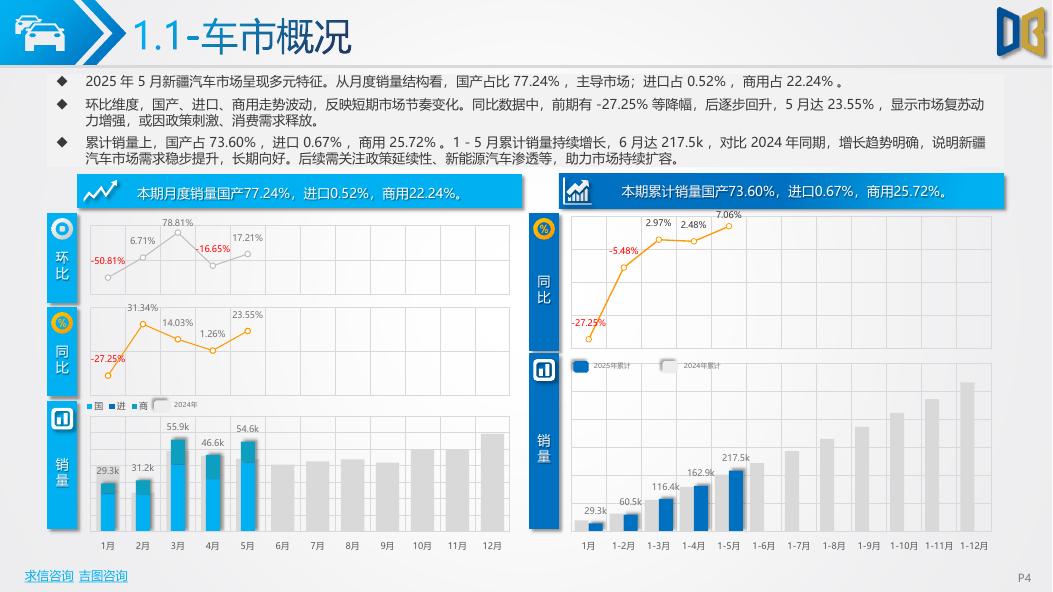Click the 1-6月 axis label
This screenshot has height=592, width=1053.
(x=764, y=546)
